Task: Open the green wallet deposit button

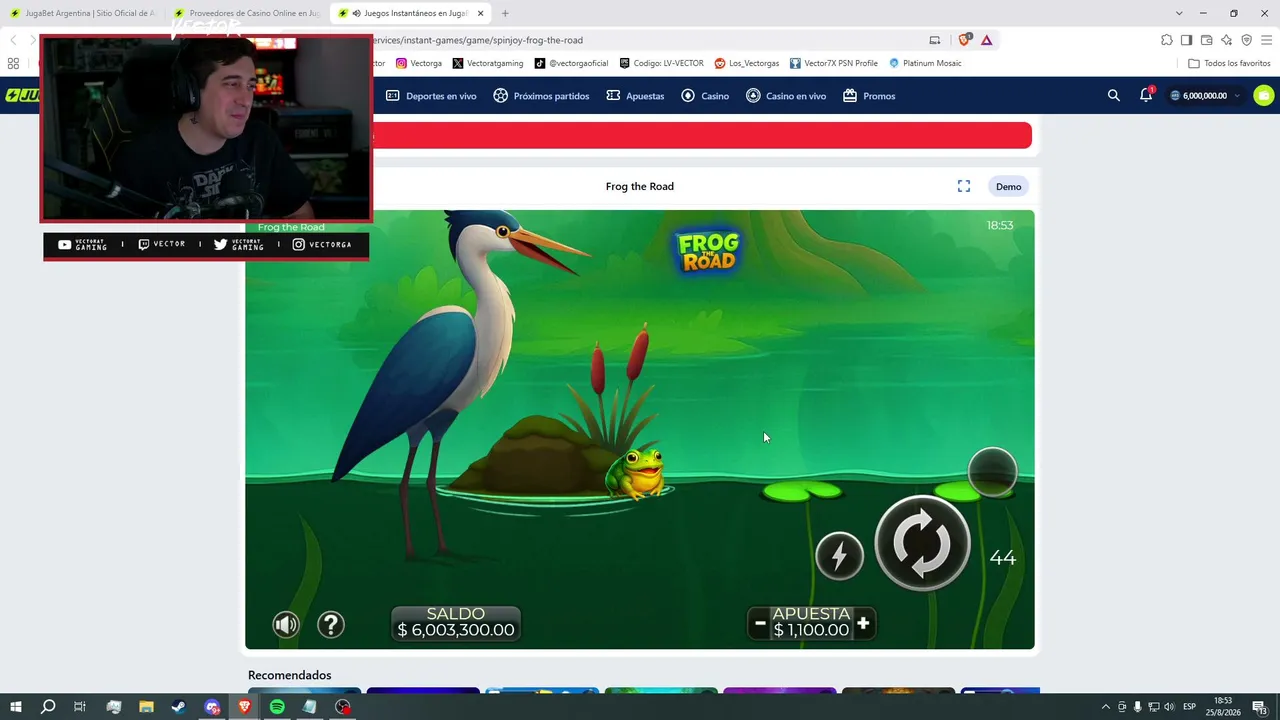Action: (1264, 96)
